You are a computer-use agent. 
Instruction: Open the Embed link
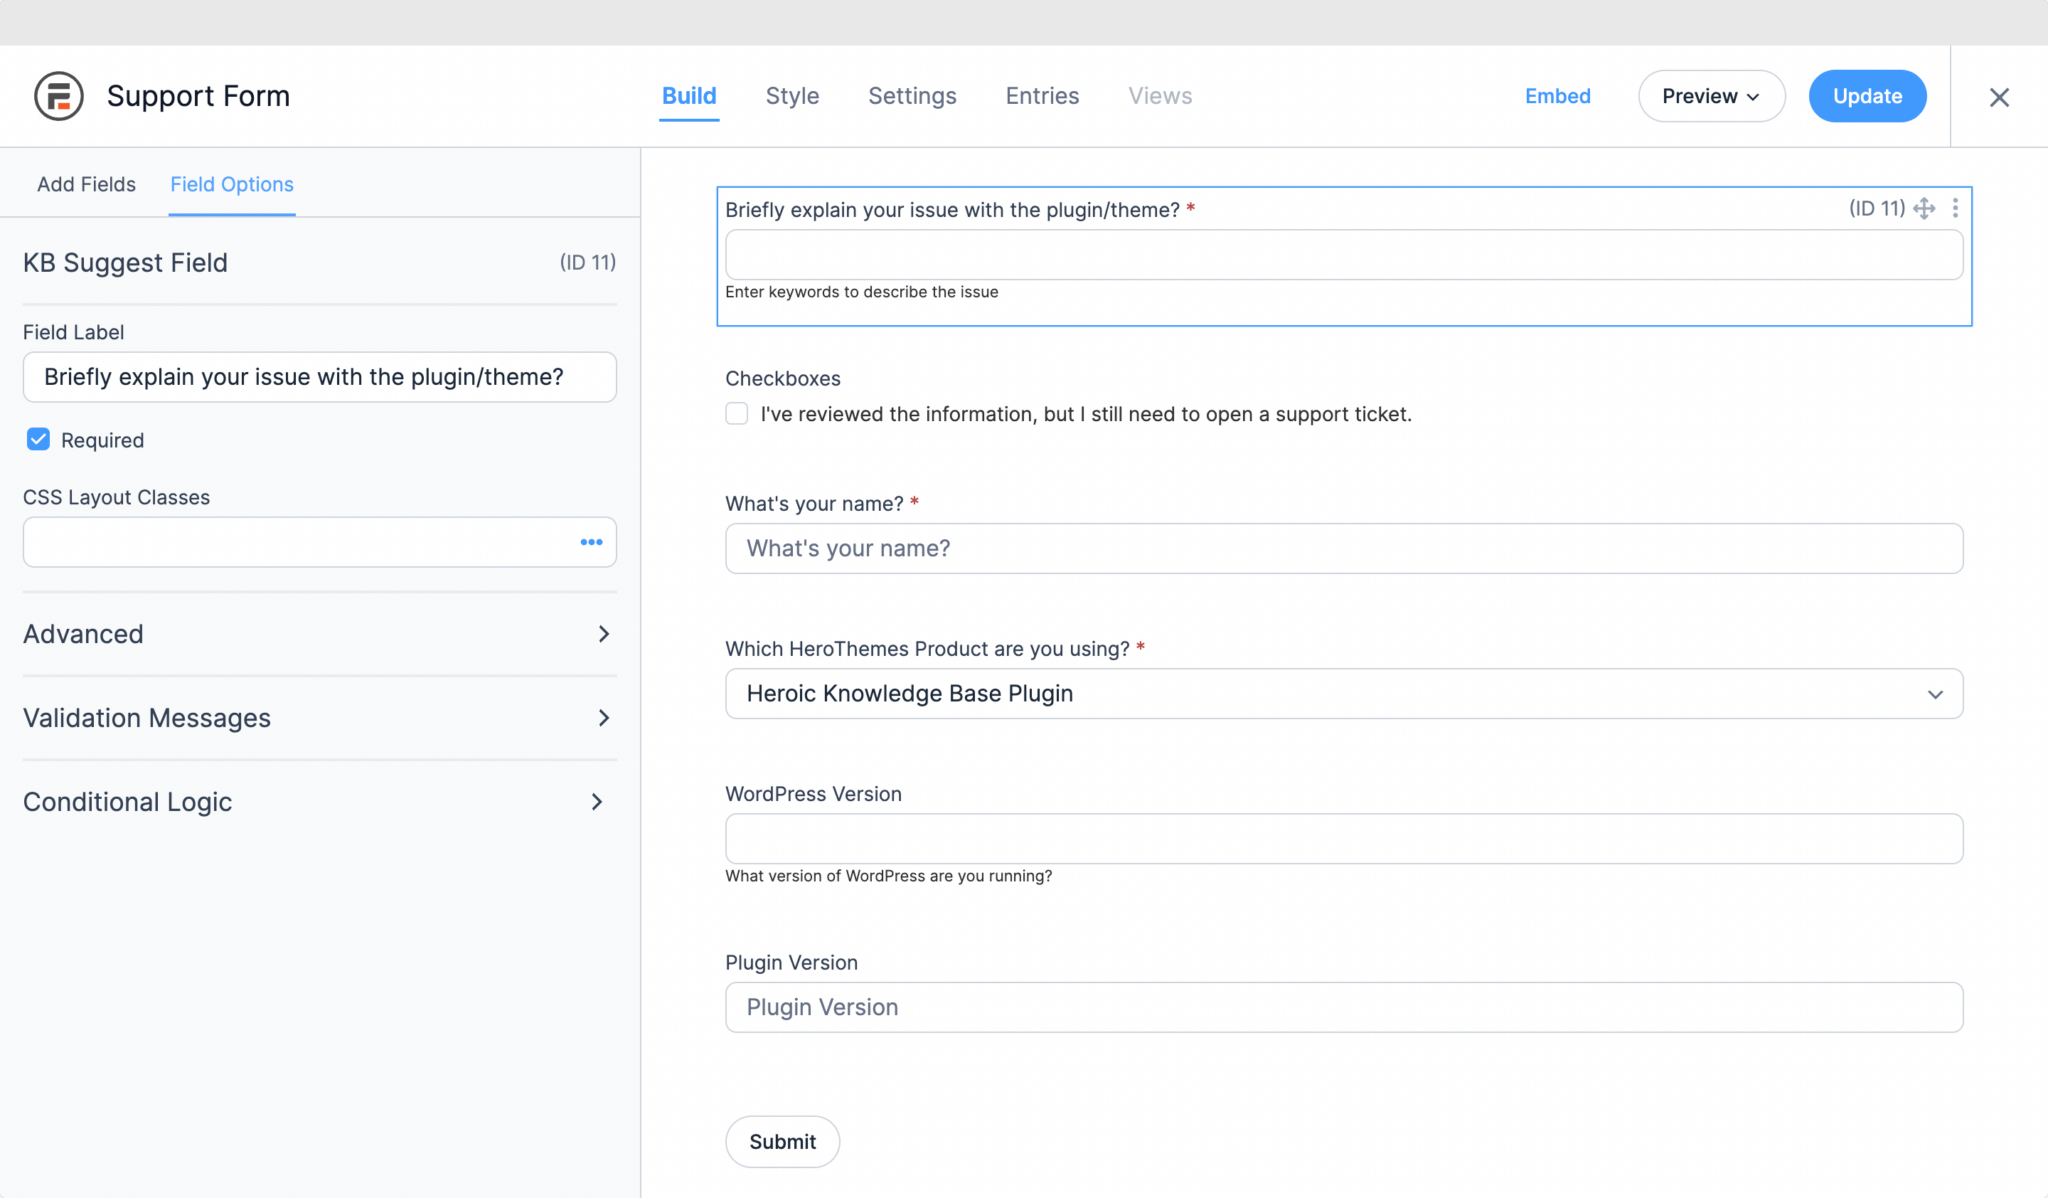tap(1557, 95)
